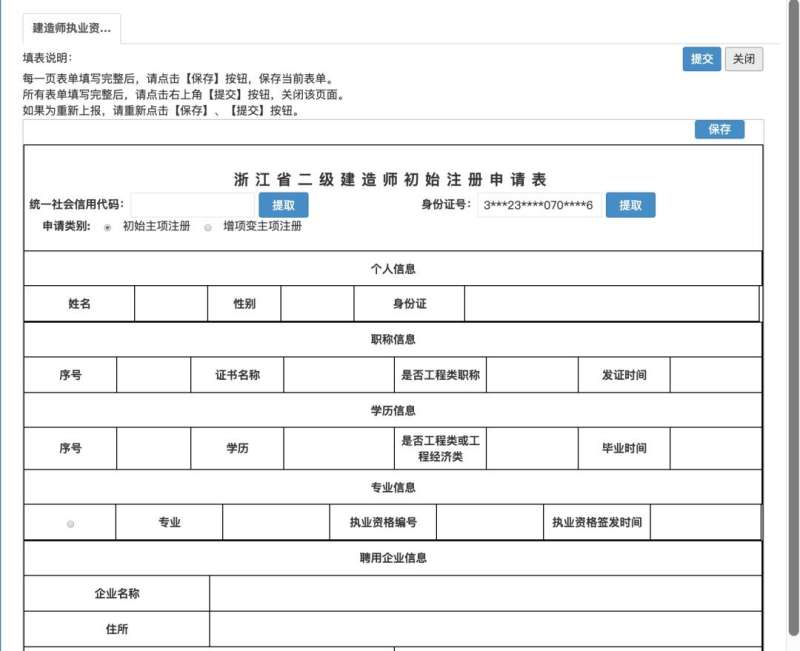Viewport: 800px width, 651px height.
Task: Click 提取 beside the 身份证号 field
Action: 630,204
